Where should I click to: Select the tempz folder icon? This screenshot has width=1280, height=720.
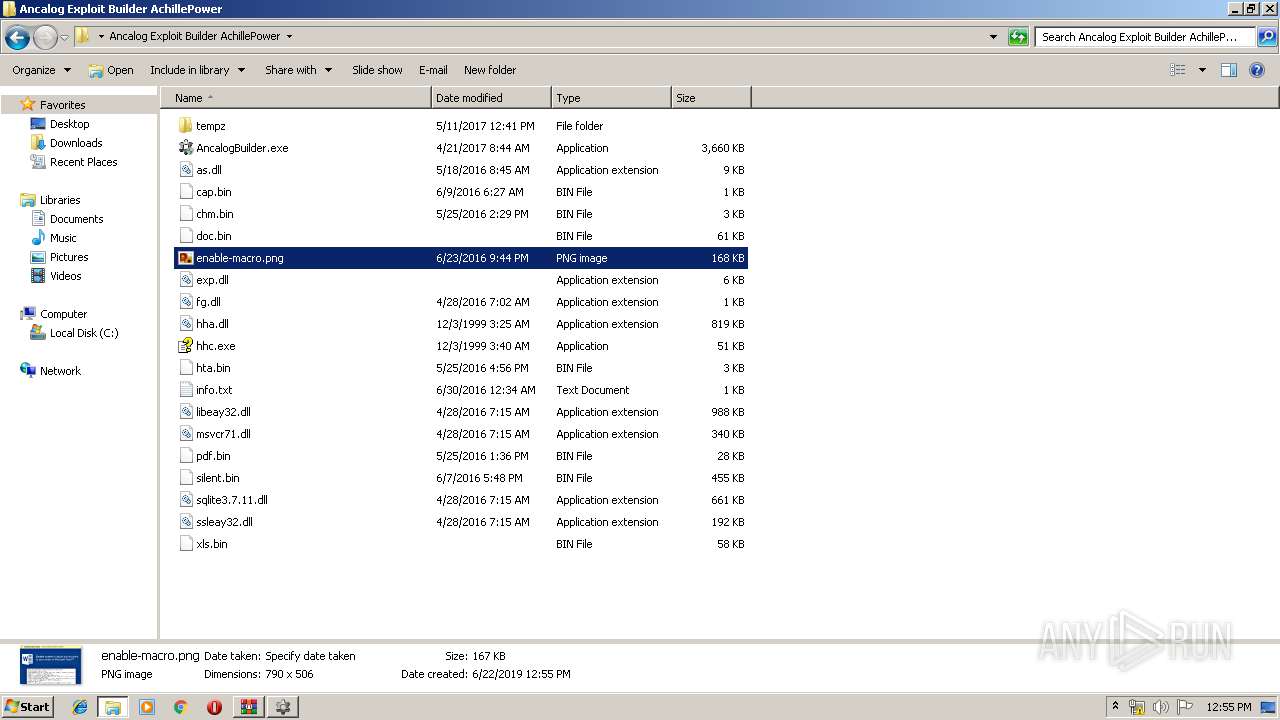click(185, 126)
